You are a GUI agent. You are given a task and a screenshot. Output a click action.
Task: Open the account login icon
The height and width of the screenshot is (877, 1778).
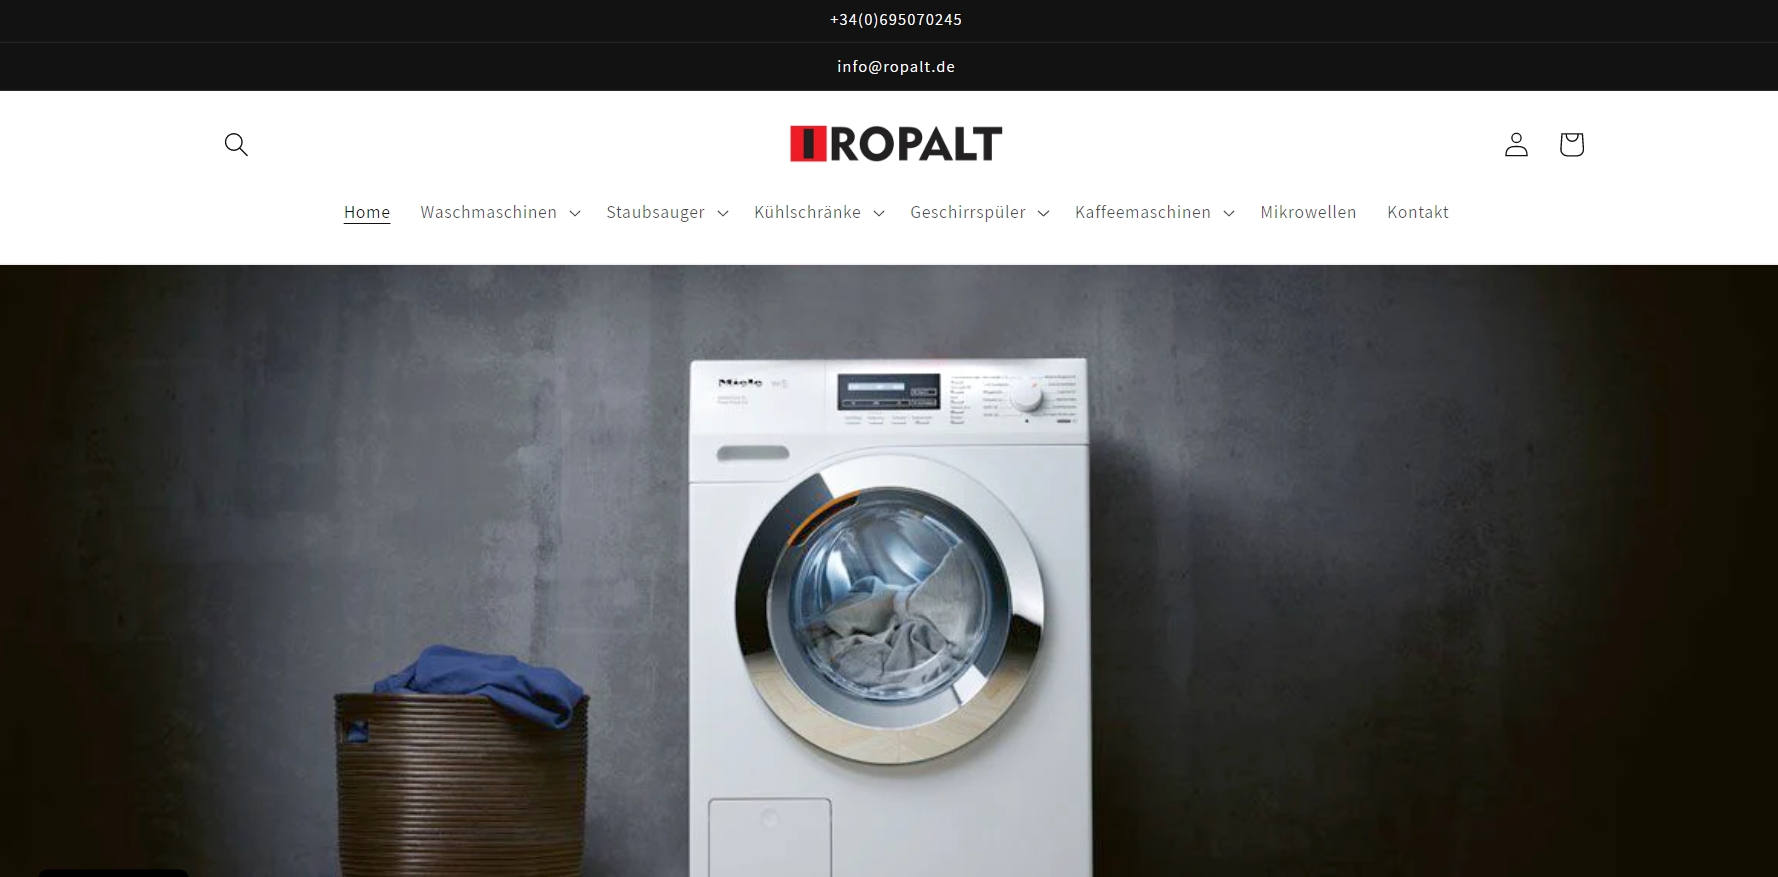(x=1516, y=144)
